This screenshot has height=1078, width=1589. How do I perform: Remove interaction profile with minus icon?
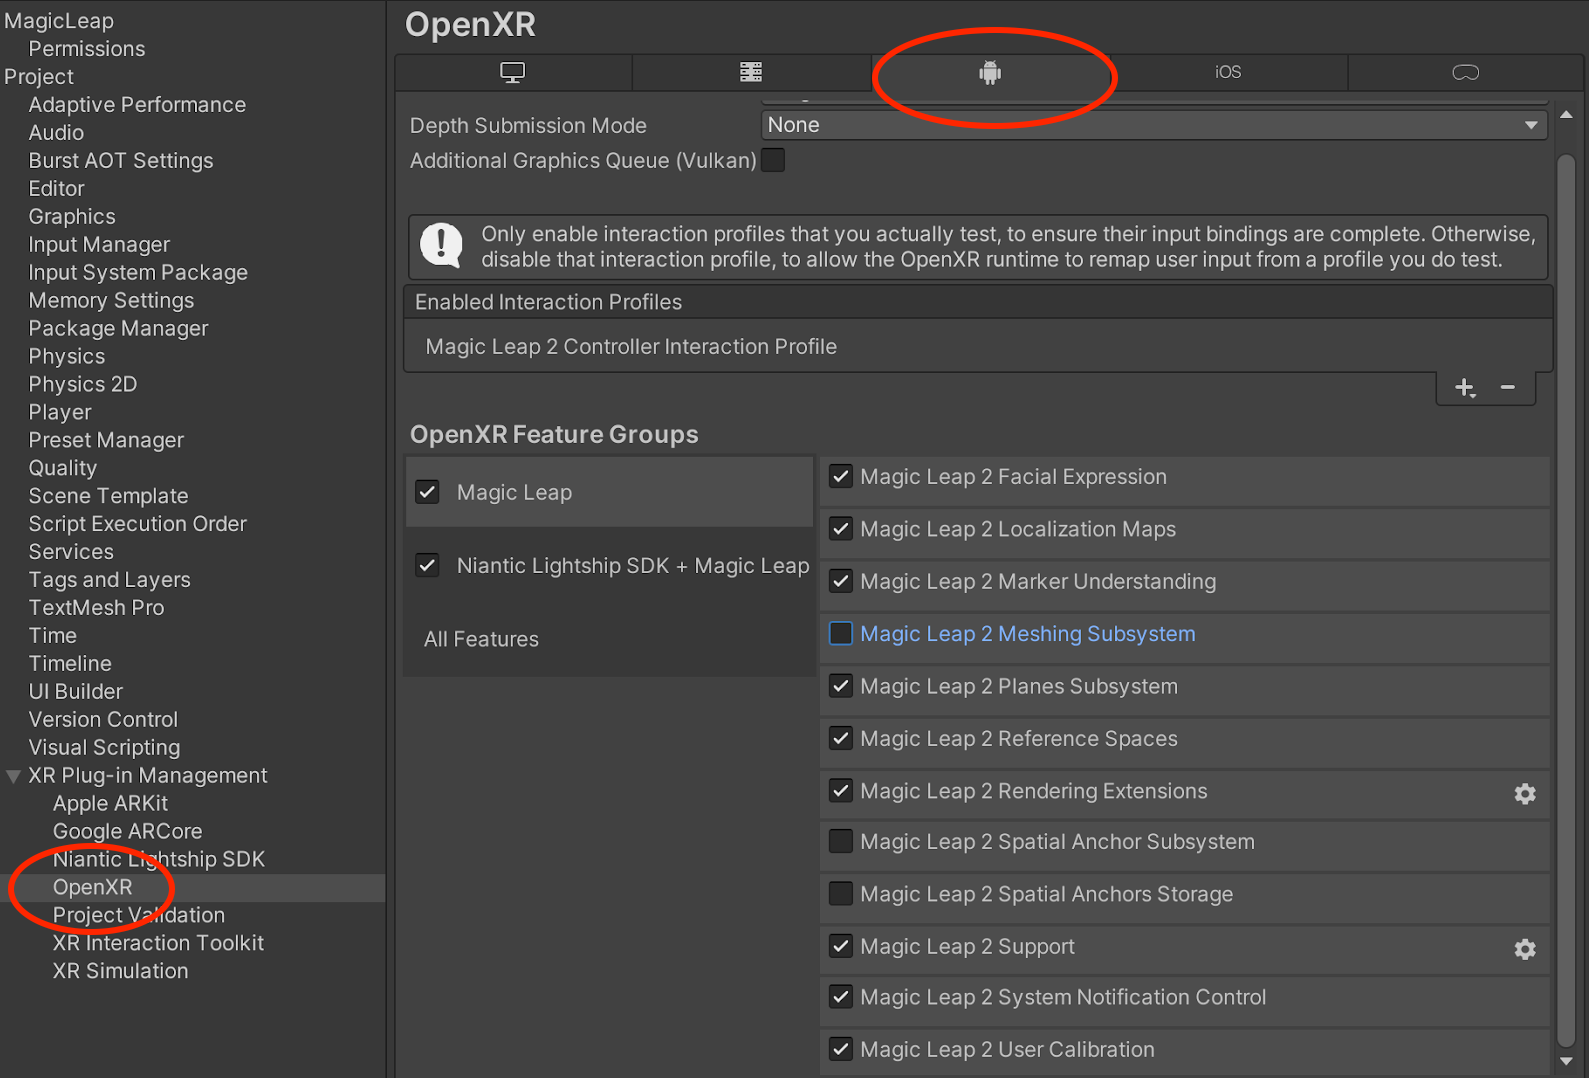(x=1508, y=387)
